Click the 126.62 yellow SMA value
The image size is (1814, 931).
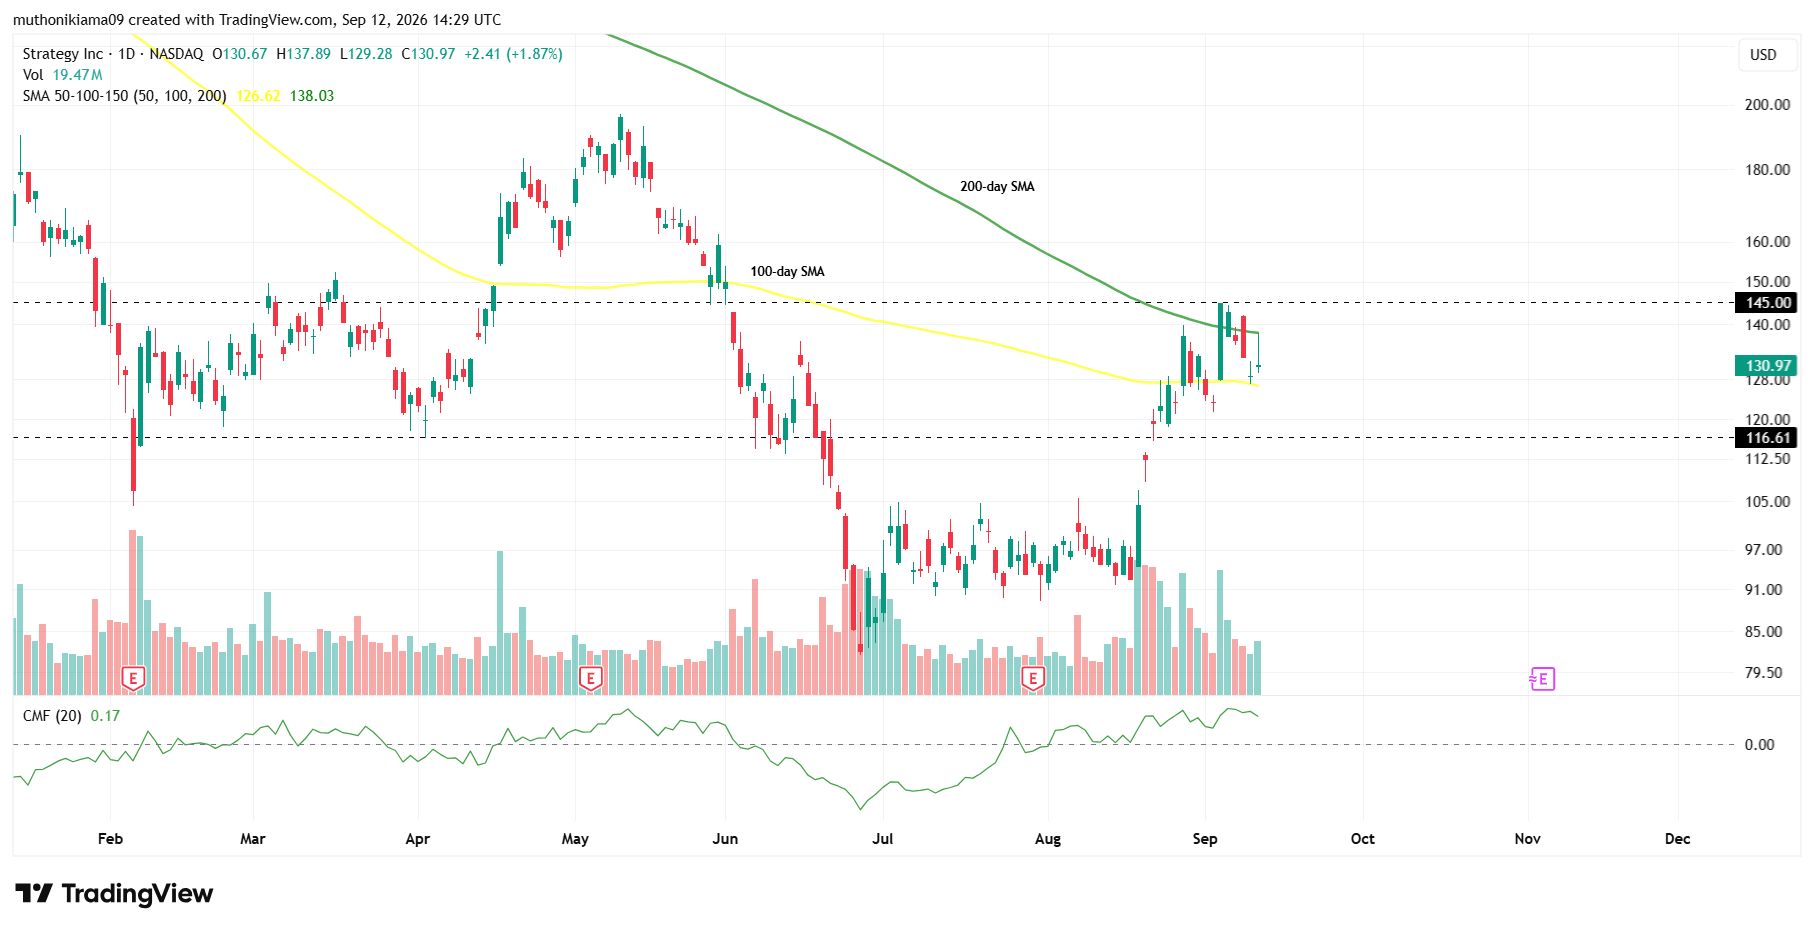pos(259,96)
